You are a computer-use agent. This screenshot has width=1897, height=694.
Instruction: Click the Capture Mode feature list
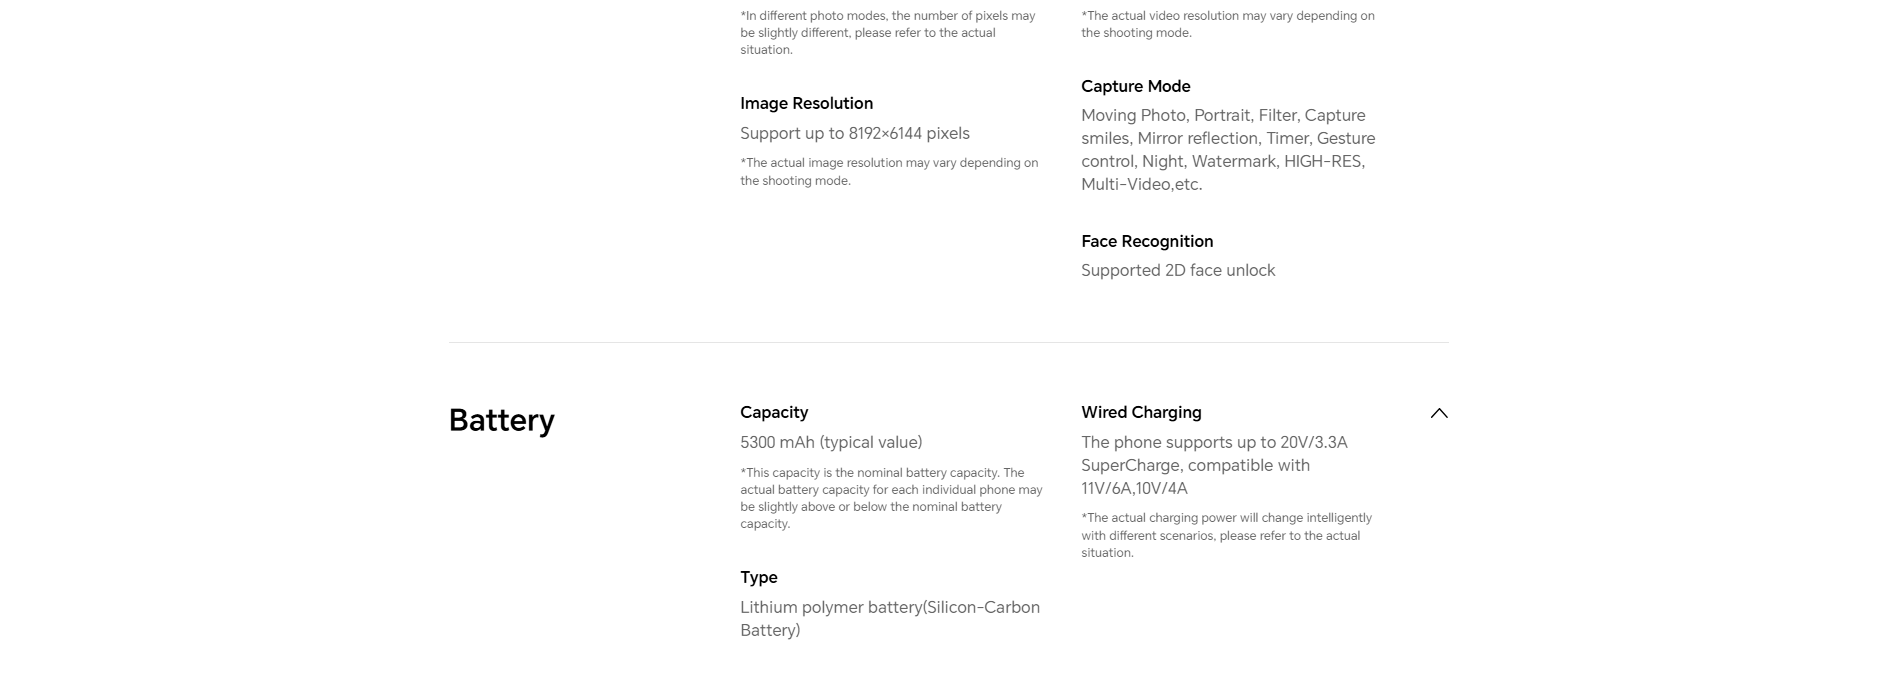coord(1228,150)
